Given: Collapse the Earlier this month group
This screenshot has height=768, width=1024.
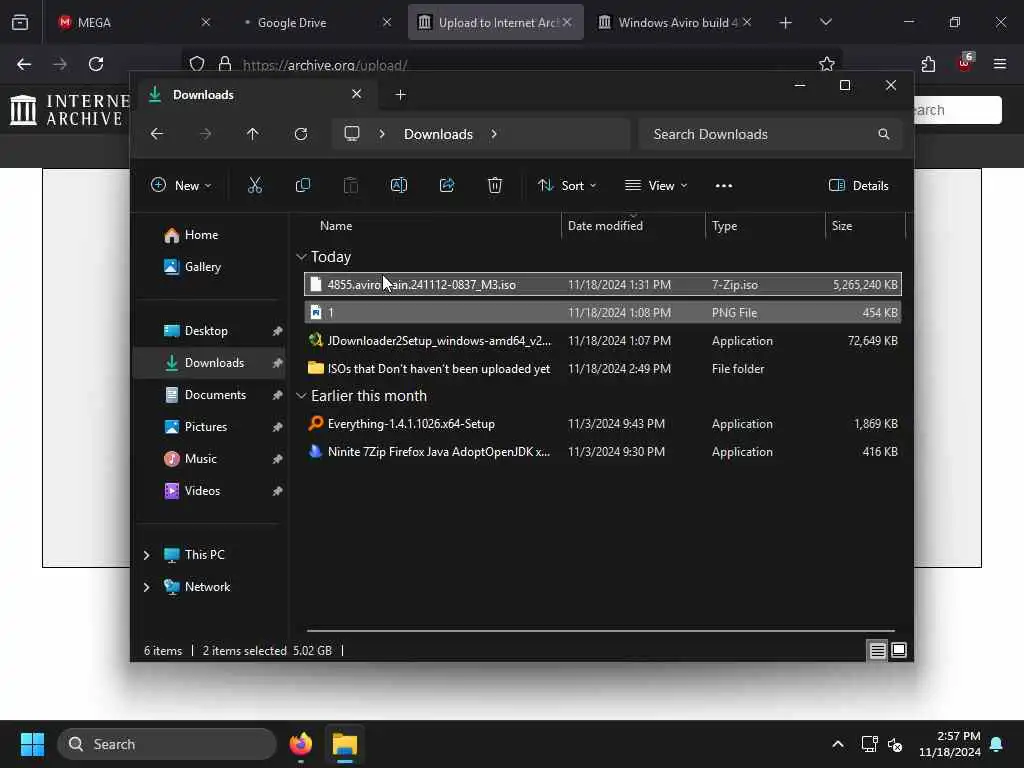Looking at the screenshot, I should [x=301, y=396].
